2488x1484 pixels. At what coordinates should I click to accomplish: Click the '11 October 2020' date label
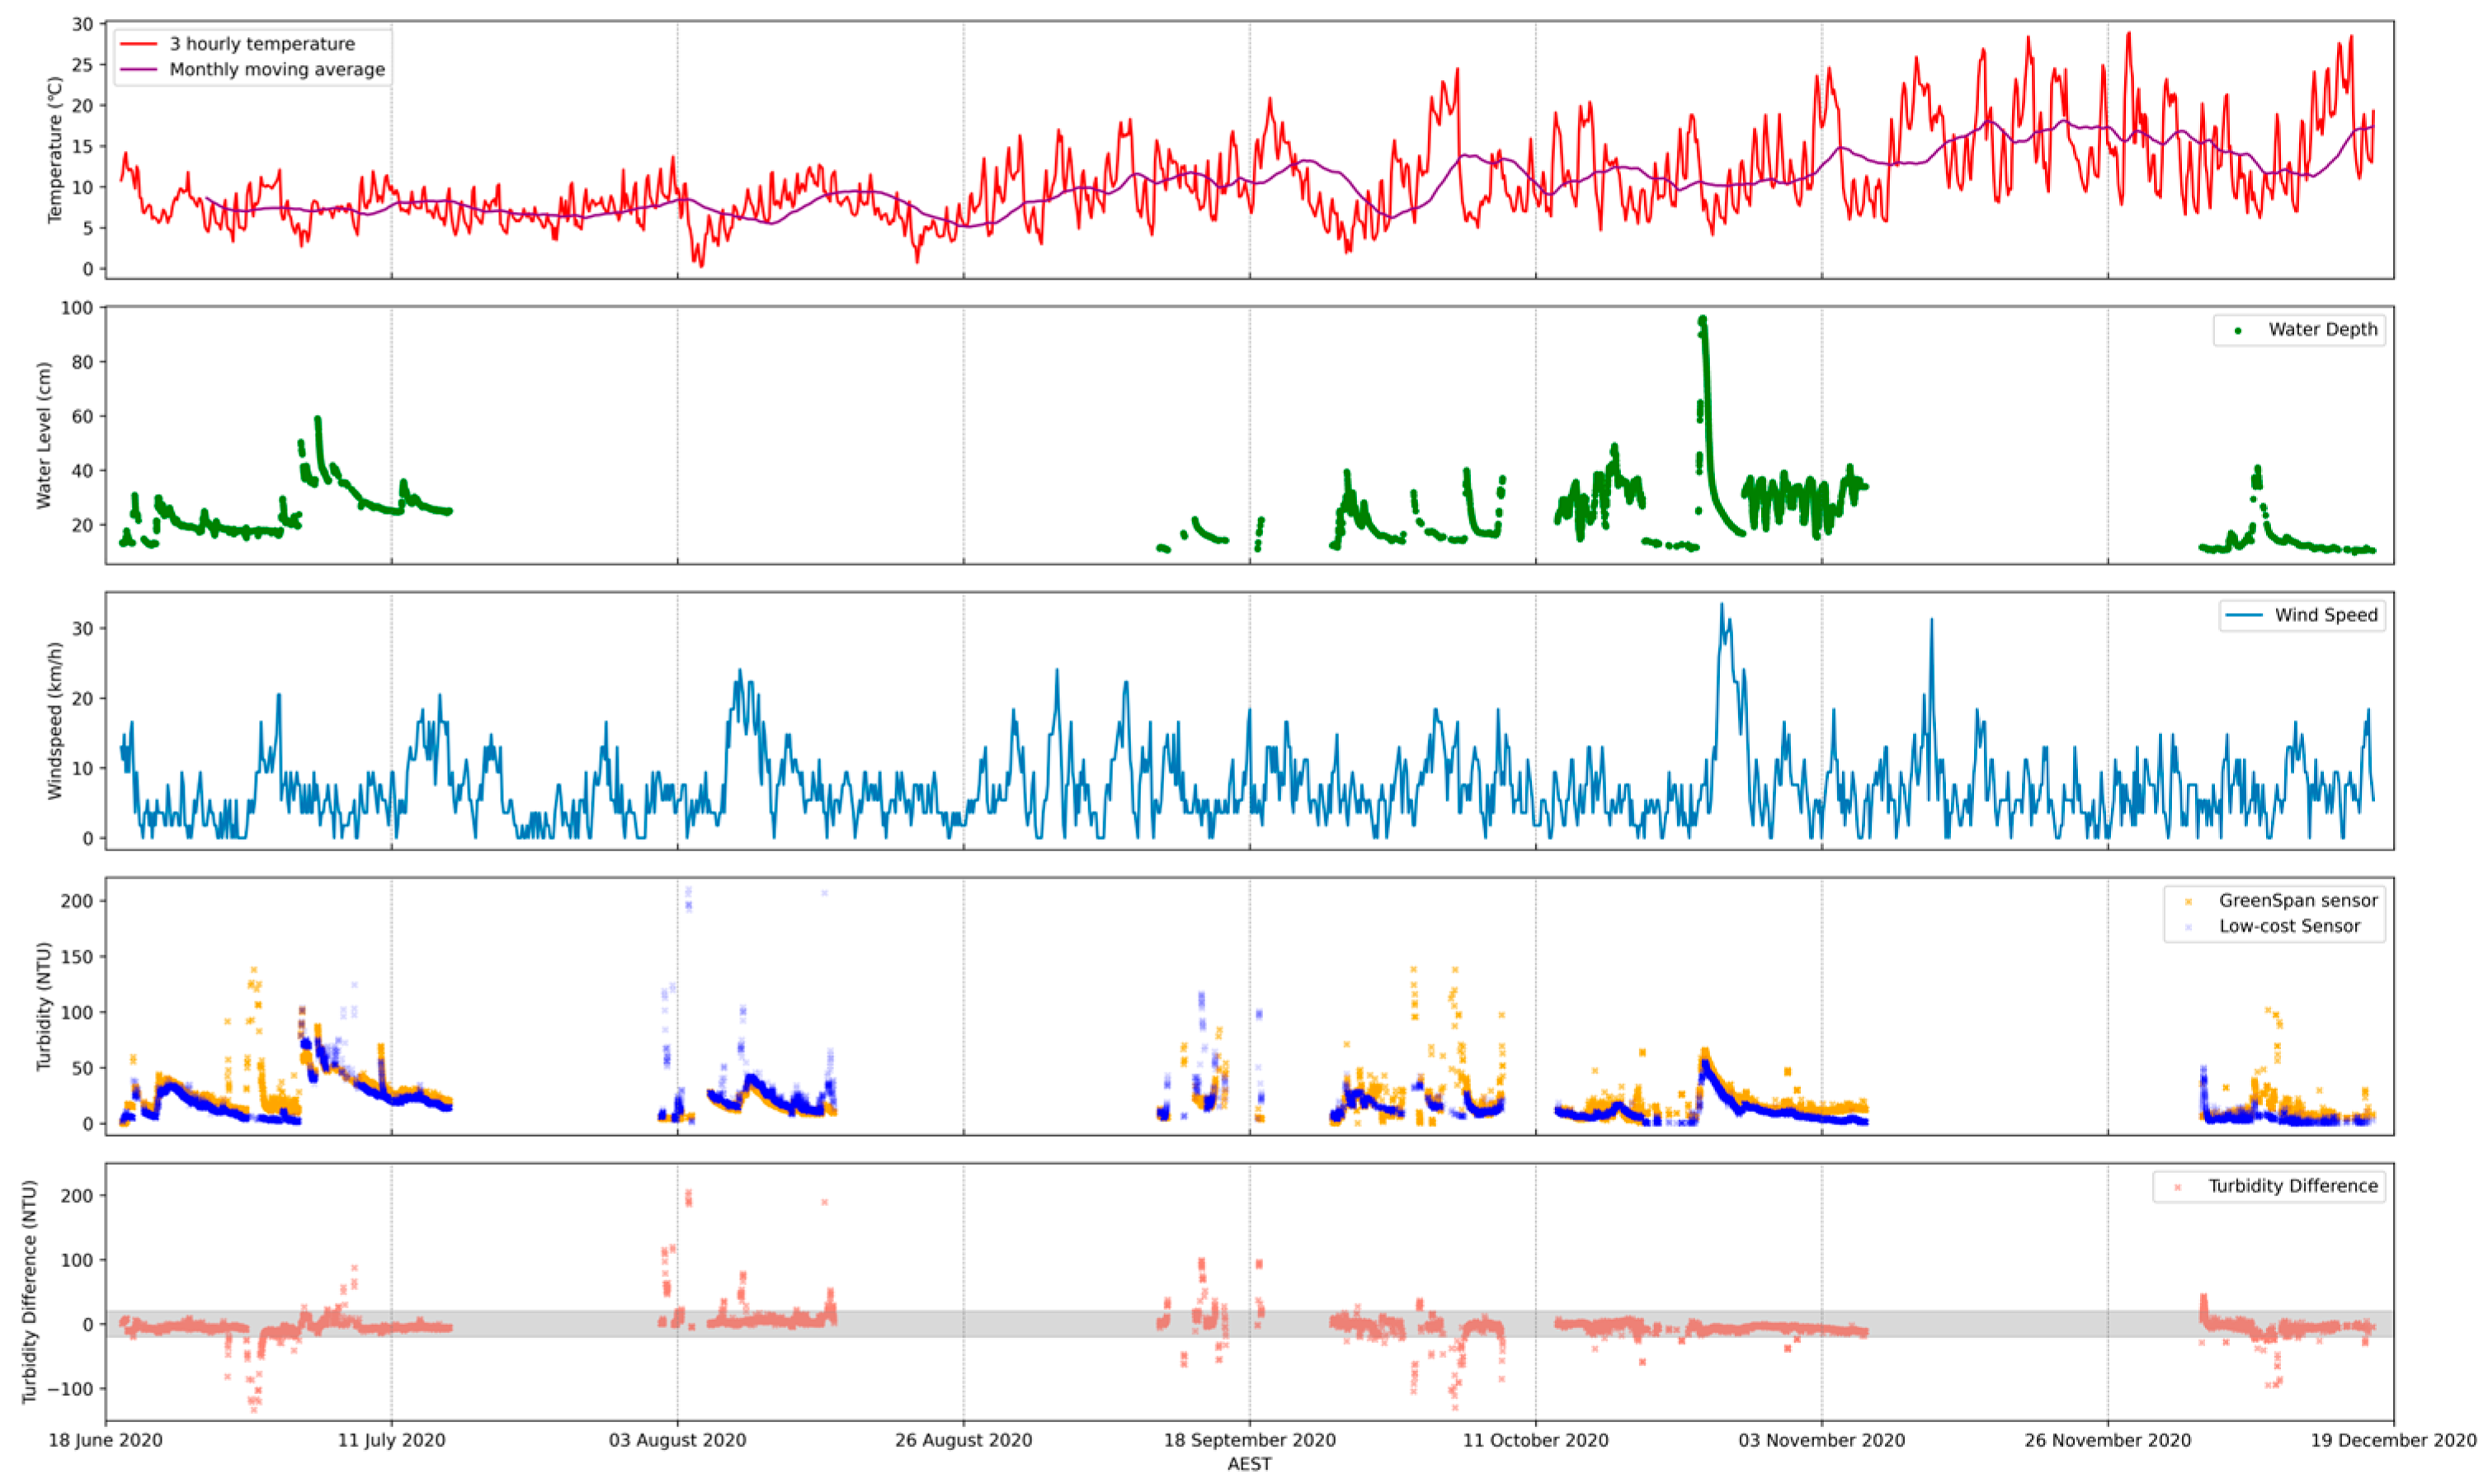[1535, 1440]
